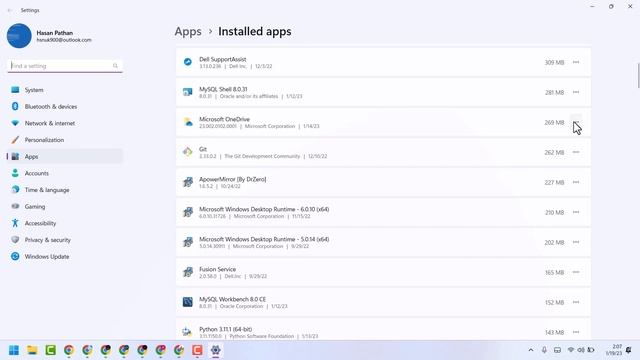Screen dimensions: 640x360
Task: Click the search magnifier icon
Action: (x=116, y=66)
